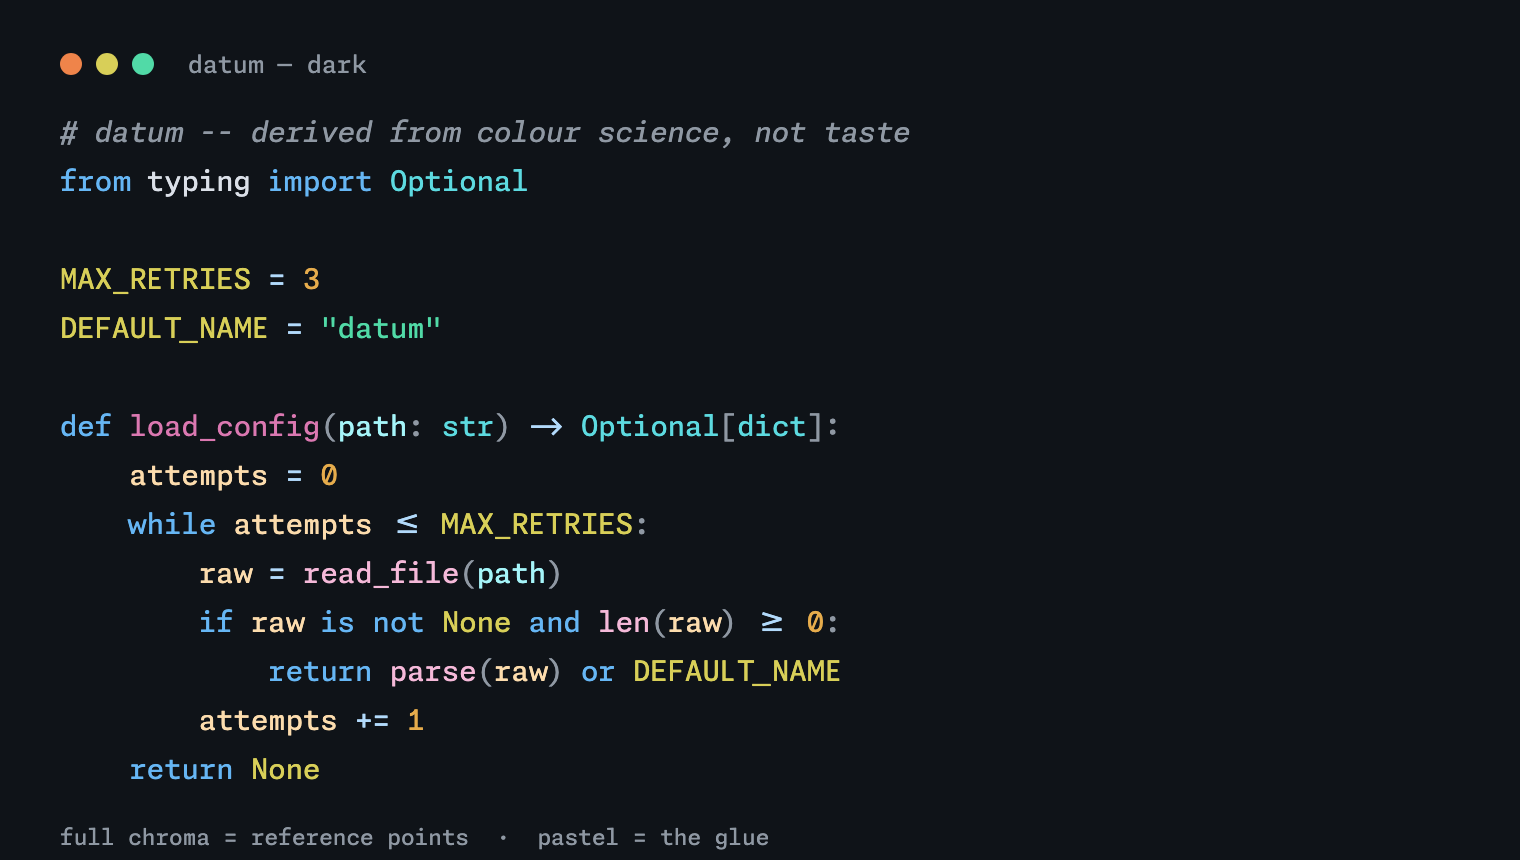Click the "datum" string literal
Viewport: 1520px width, 860px height.
pos(381,328)
